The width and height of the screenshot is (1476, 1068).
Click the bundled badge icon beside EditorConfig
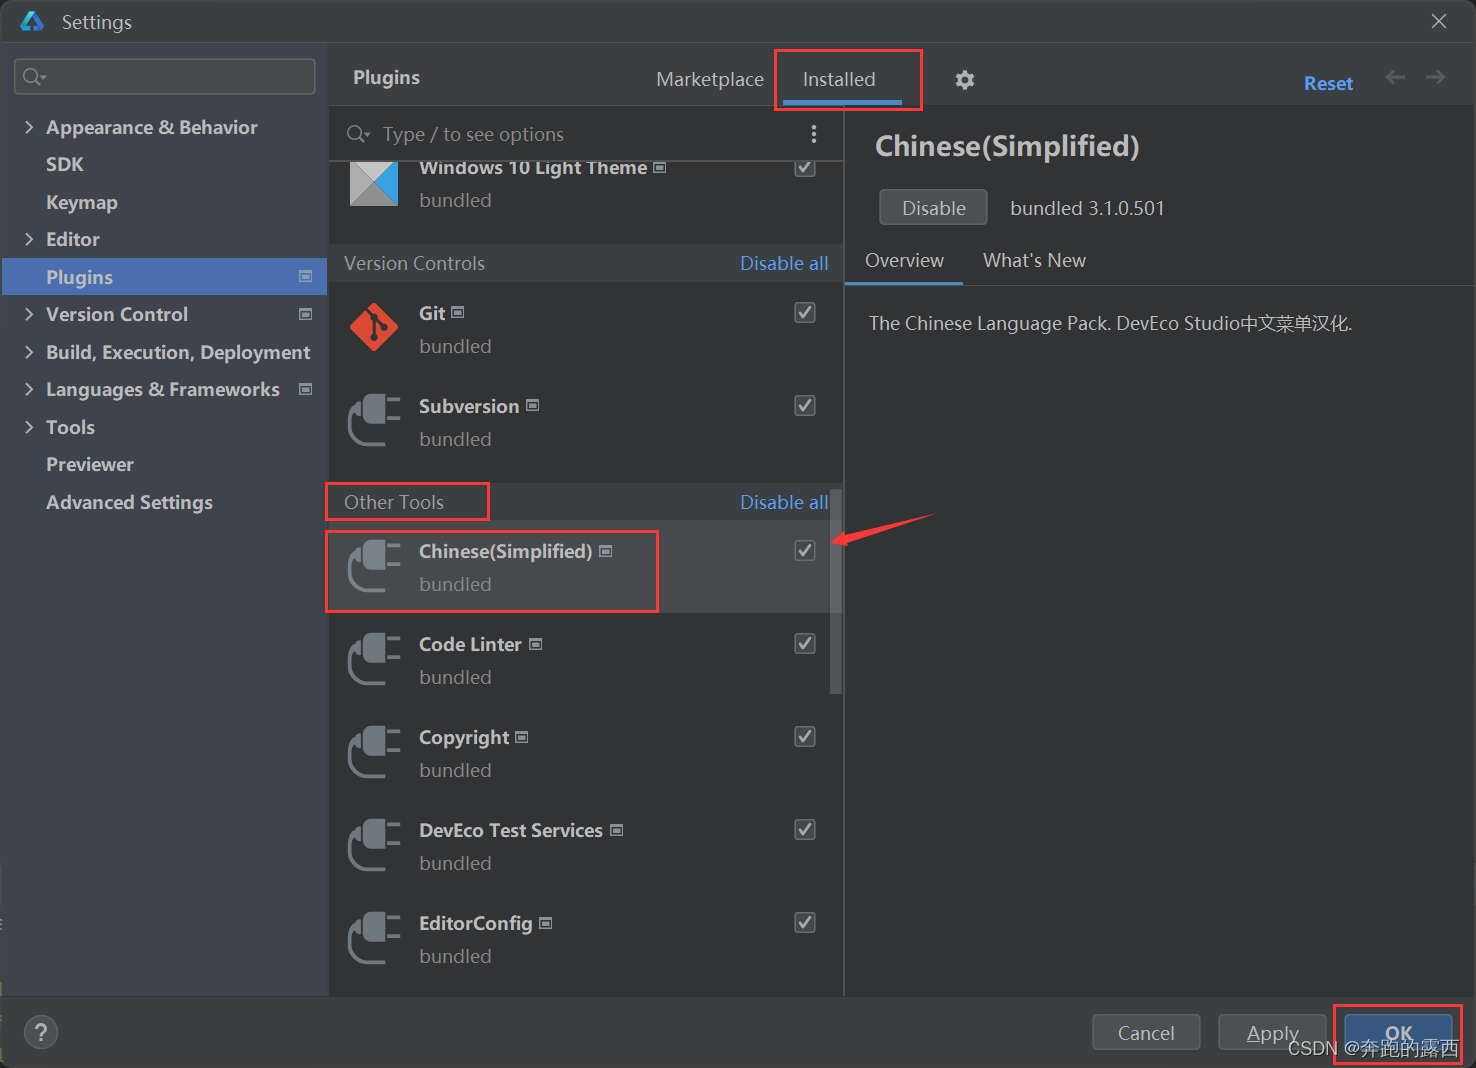point(546,924)
